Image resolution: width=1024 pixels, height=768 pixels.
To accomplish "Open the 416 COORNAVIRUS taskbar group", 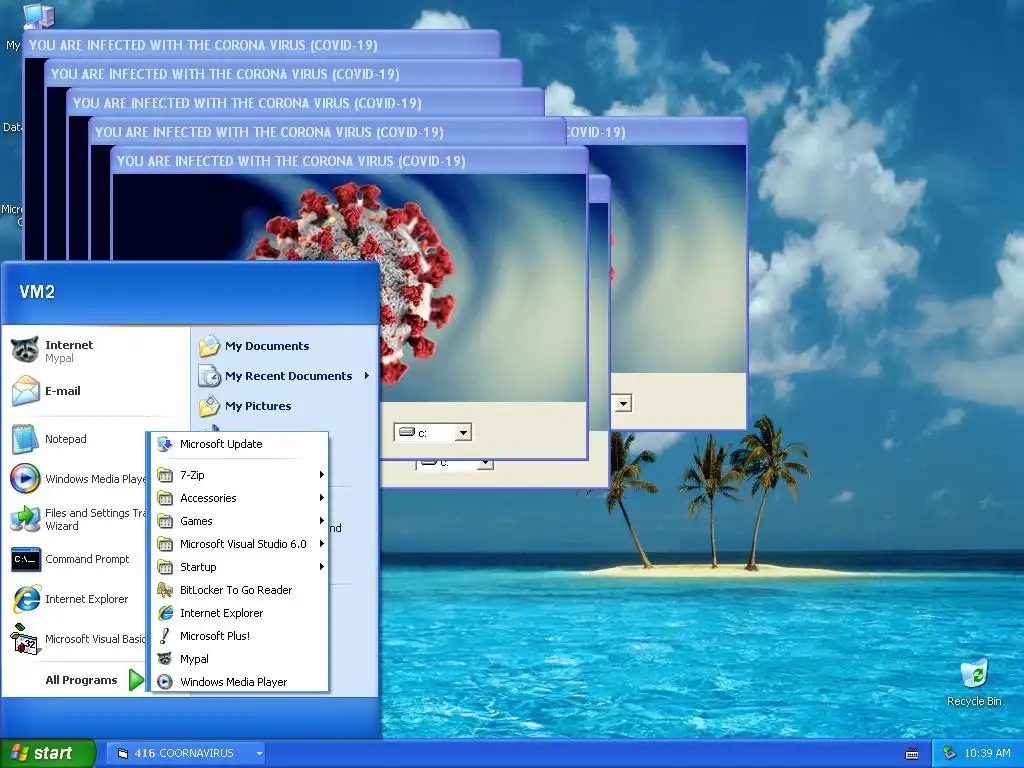I will pos(185,754).
